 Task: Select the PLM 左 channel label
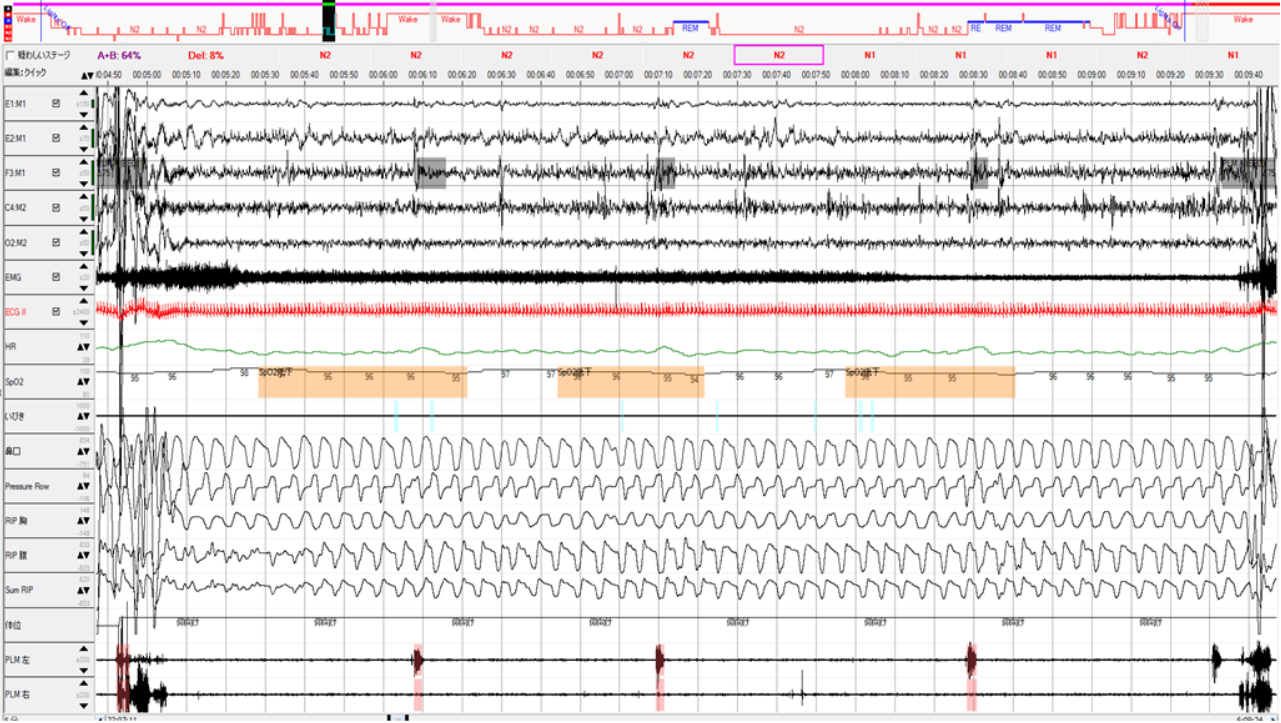[x=17, y=660]
